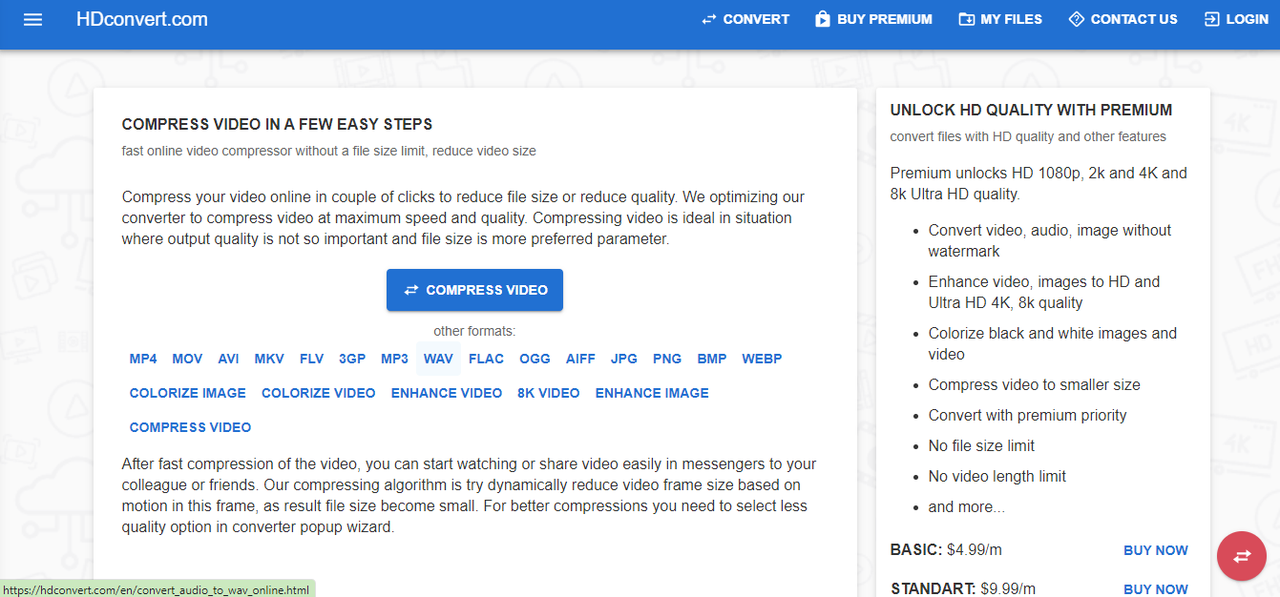
Task: Select the WAV format link
Action: pyautogui.click(x=438, y=359)
